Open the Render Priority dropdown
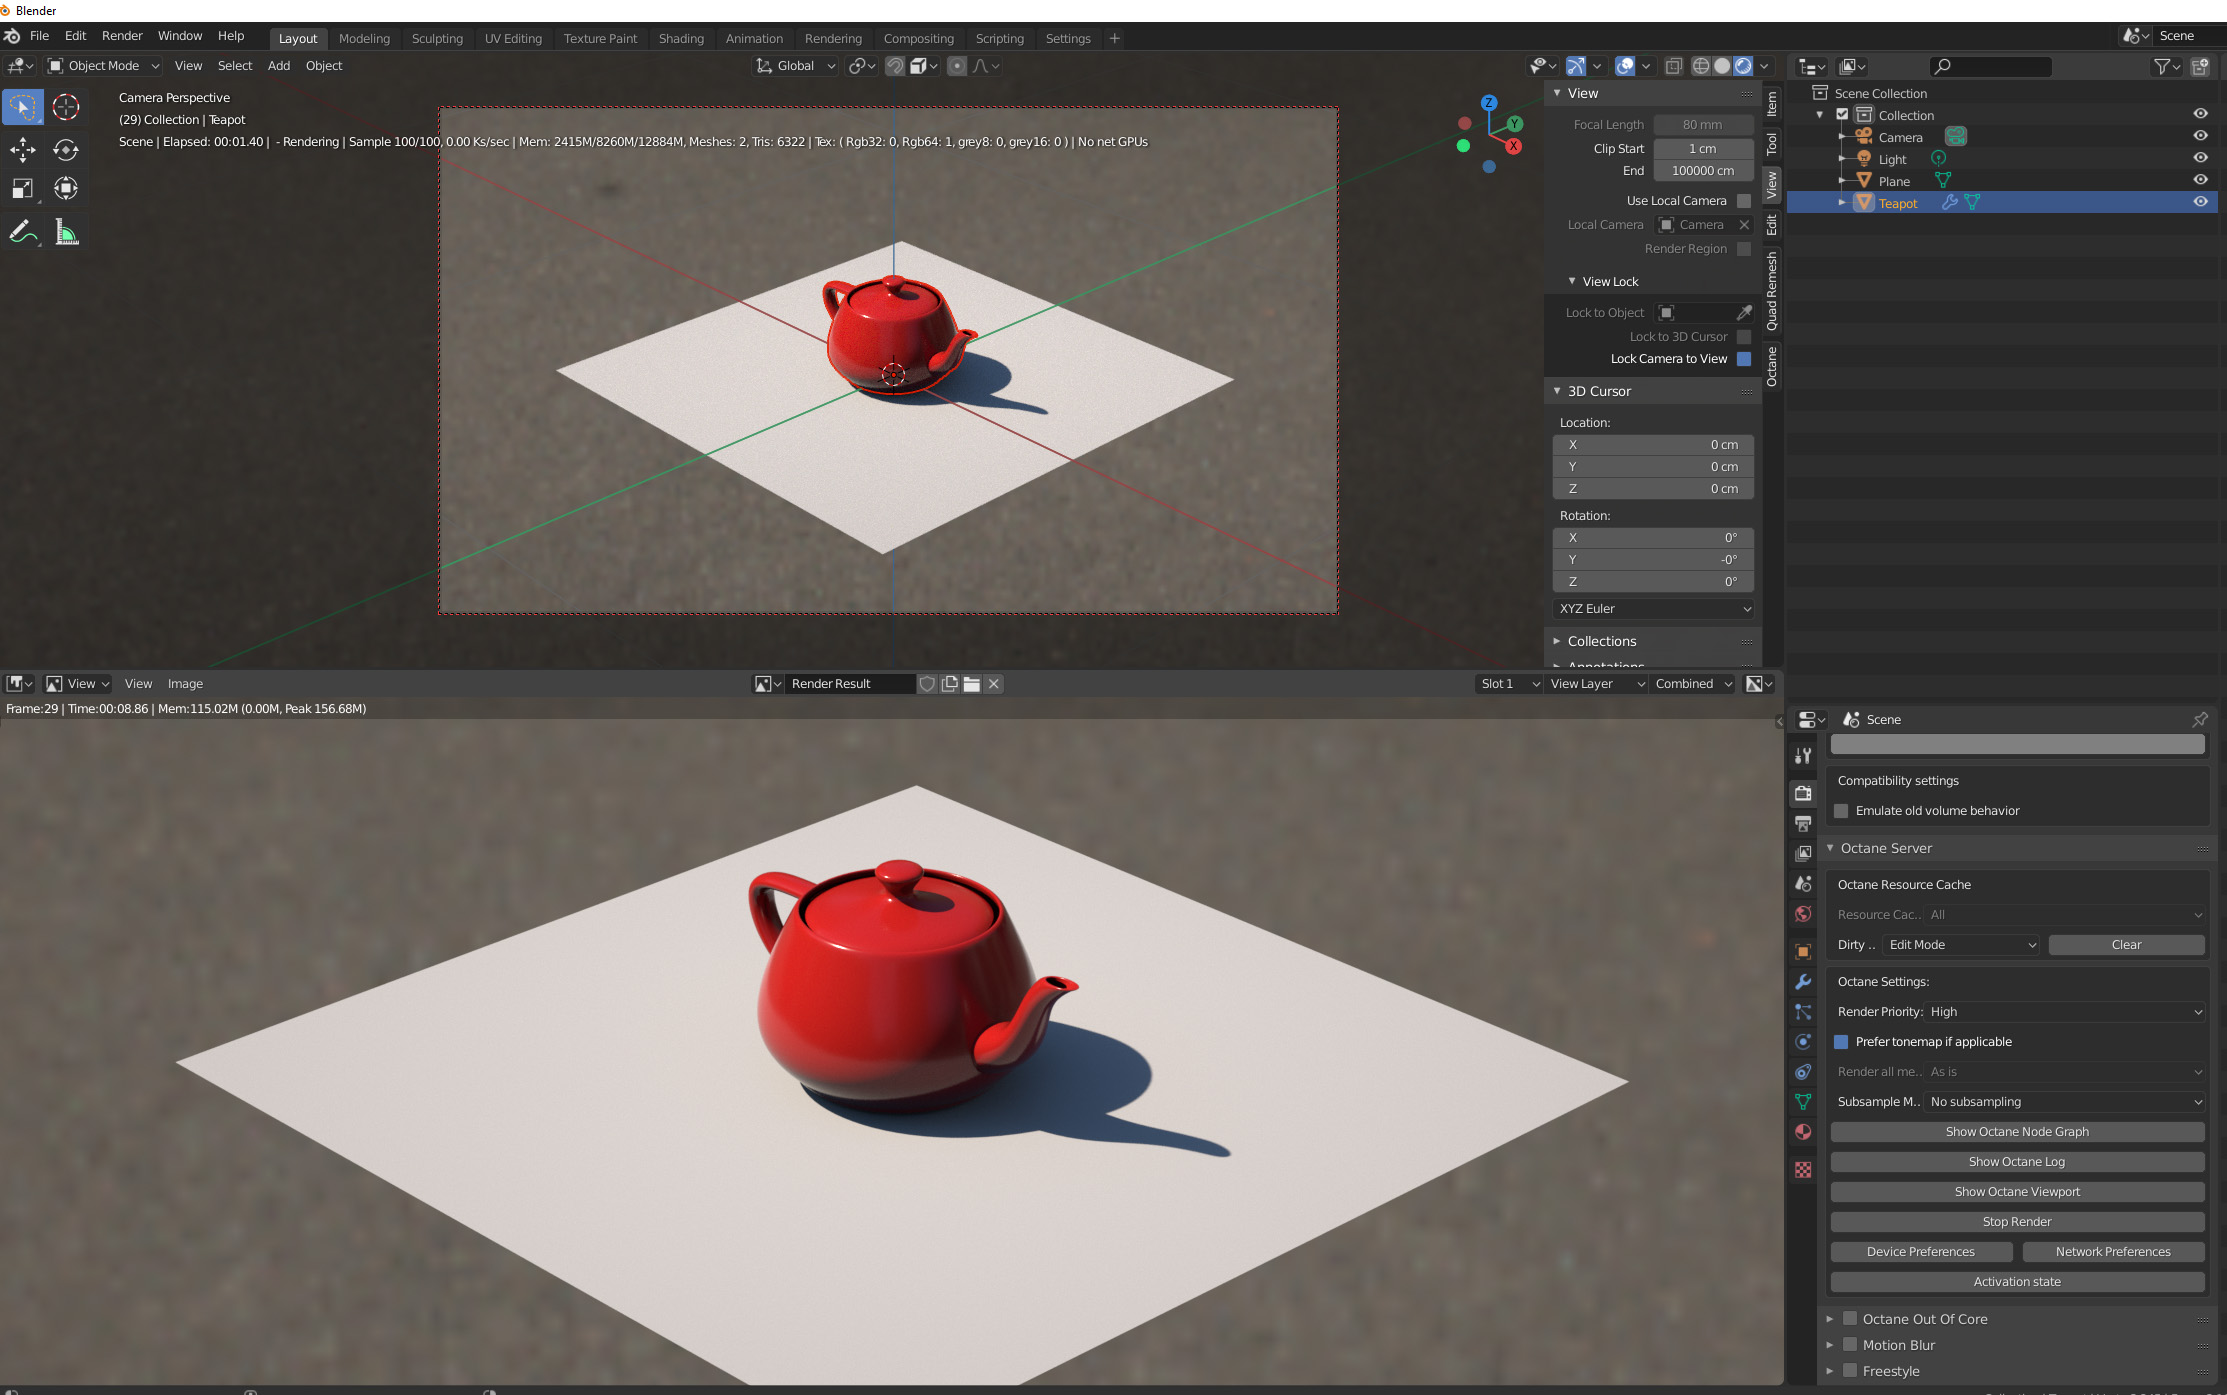Screen dimensions: 2227x1395 (2065, 1012)
